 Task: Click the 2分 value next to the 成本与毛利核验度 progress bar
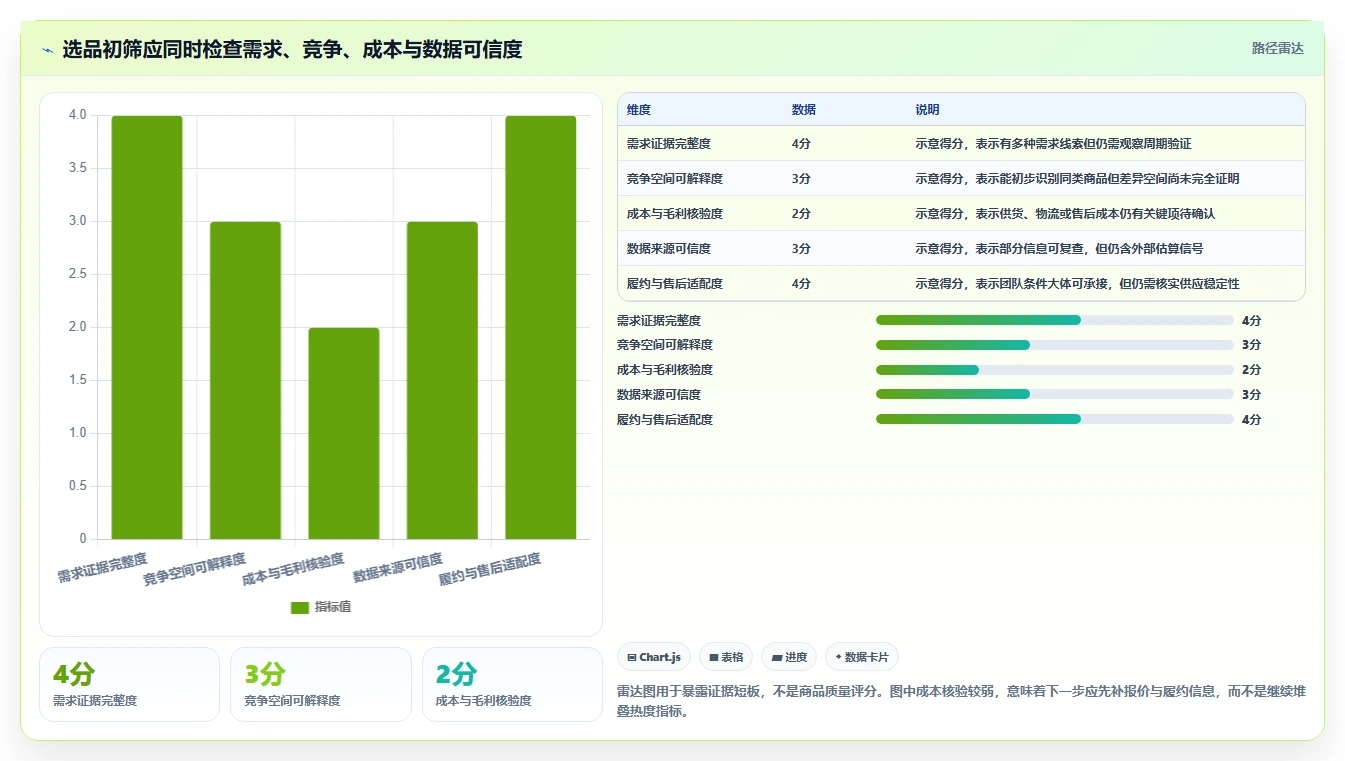click(1251, 370)
